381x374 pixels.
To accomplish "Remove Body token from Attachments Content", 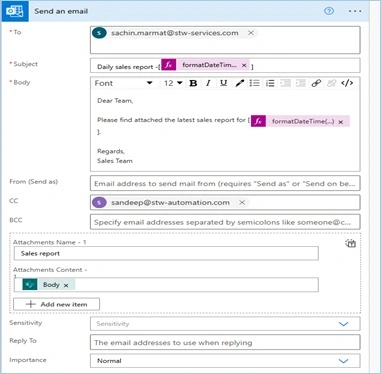I will [66, 285].
